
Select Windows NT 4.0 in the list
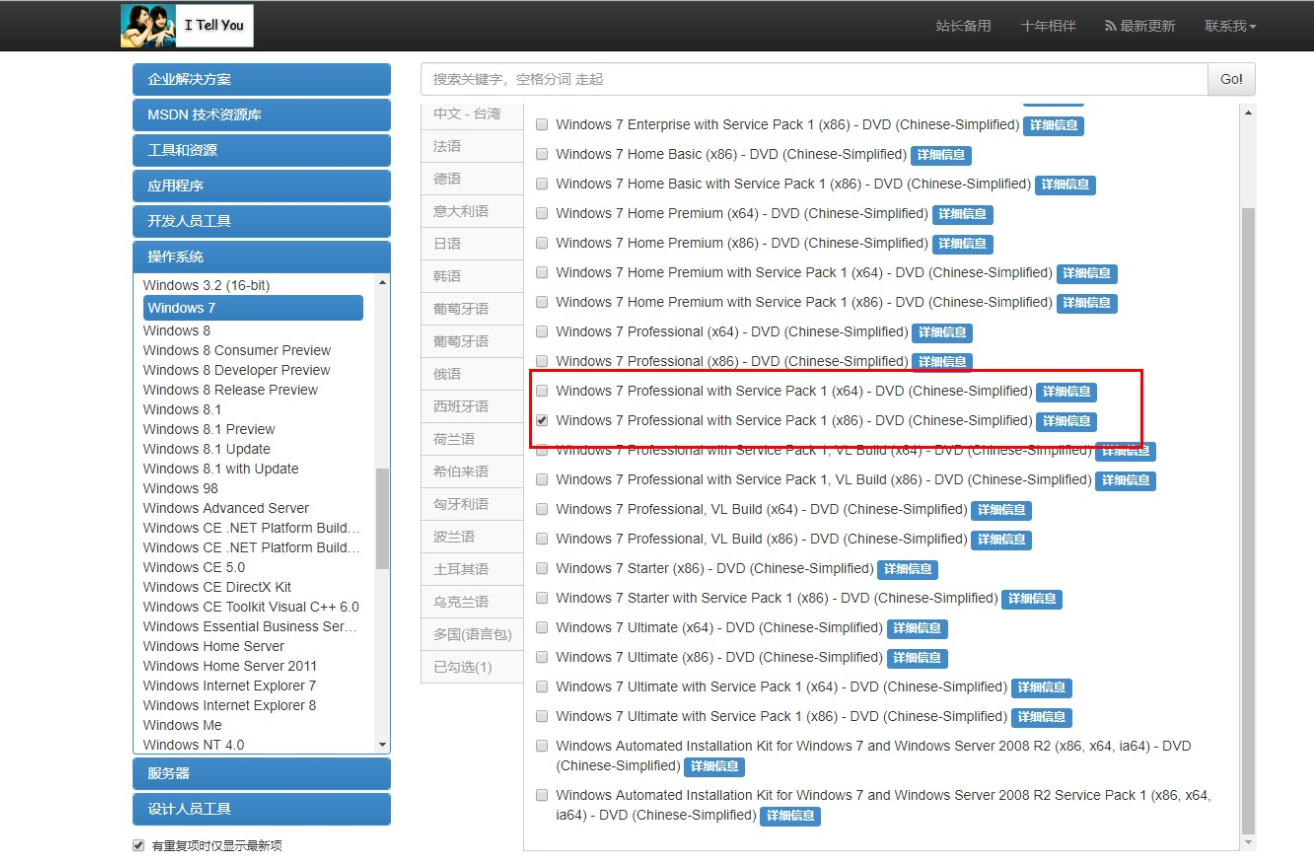[193, 745]
